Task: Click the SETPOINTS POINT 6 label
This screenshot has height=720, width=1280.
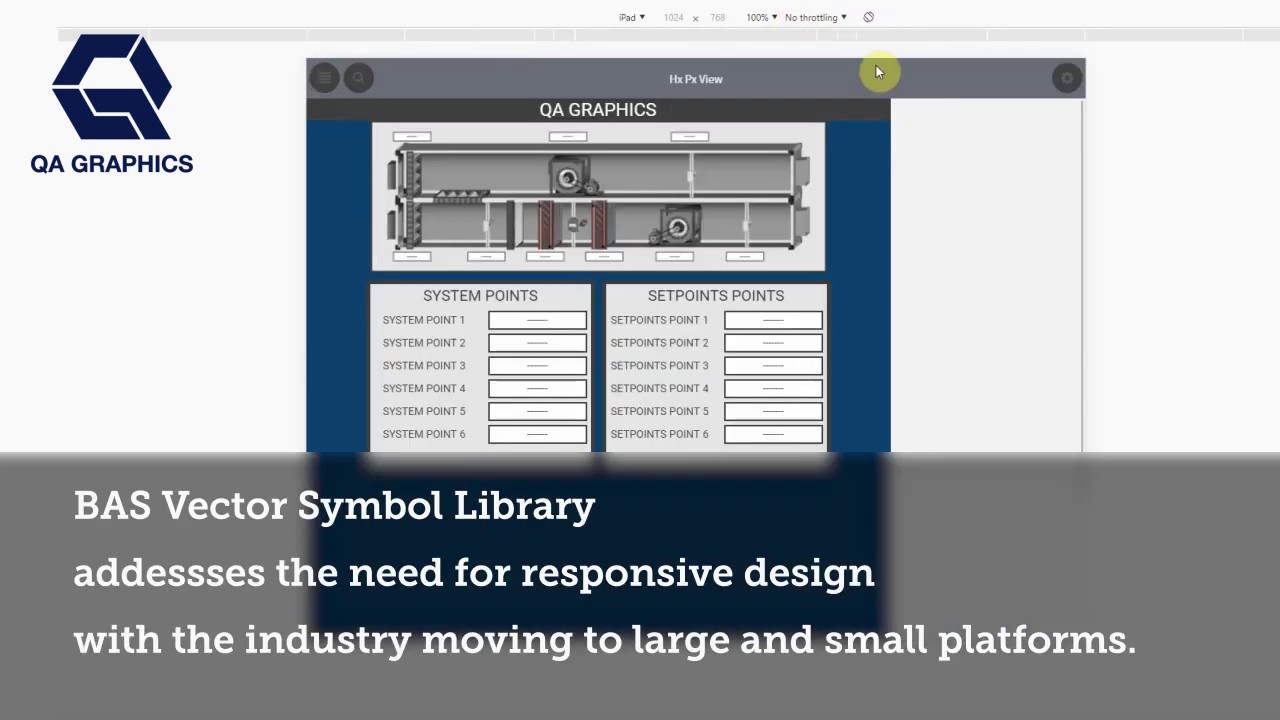Action: [659, 434]
